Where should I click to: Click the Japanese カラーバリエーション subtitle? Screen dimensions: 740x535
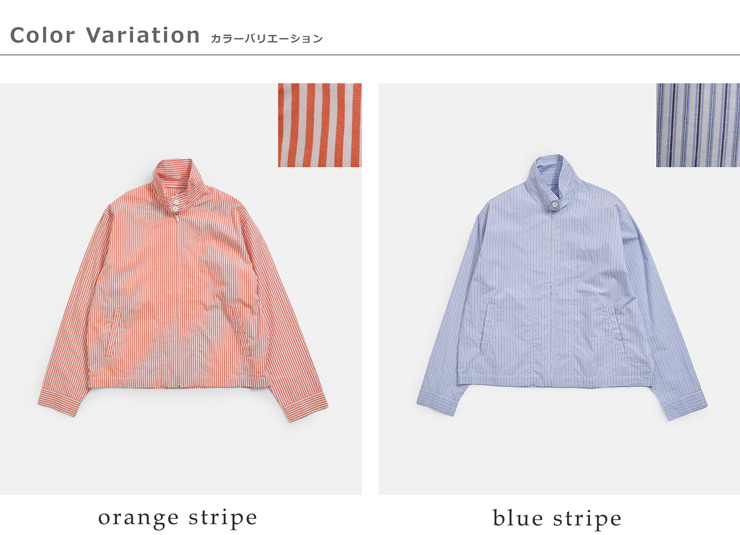coord(267,38)
